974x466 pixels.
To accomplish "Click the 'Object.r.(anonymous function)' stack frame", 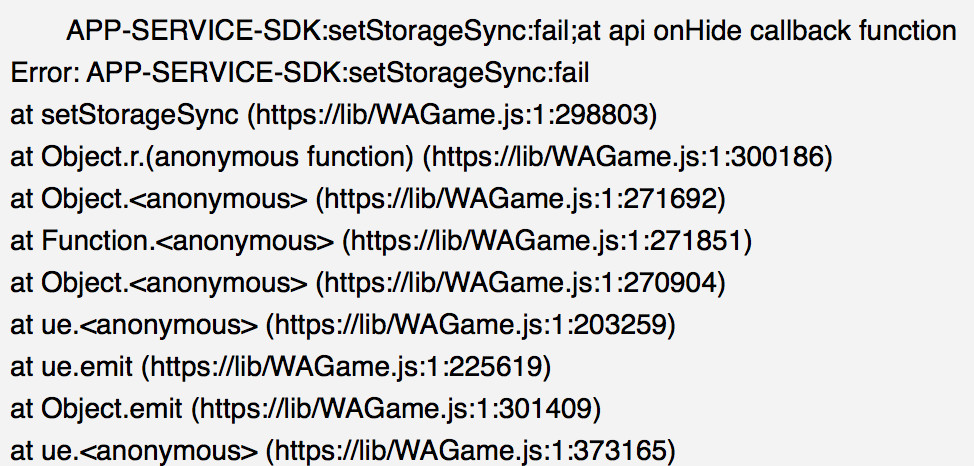I will click(x=227, y=157).
